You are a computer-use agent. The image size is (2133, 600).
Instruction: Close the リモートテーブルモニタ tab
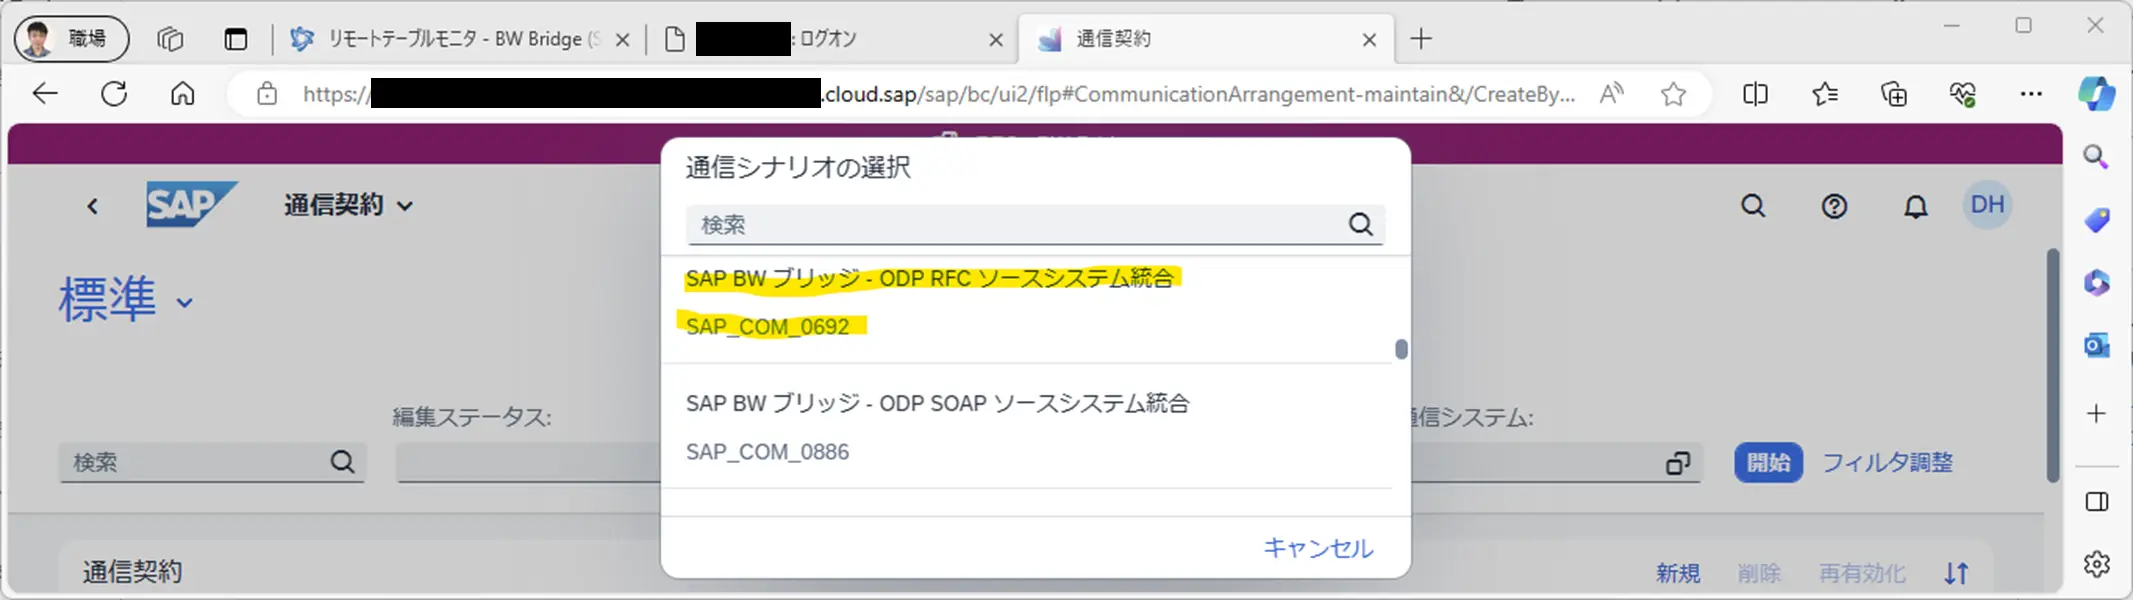622,40
